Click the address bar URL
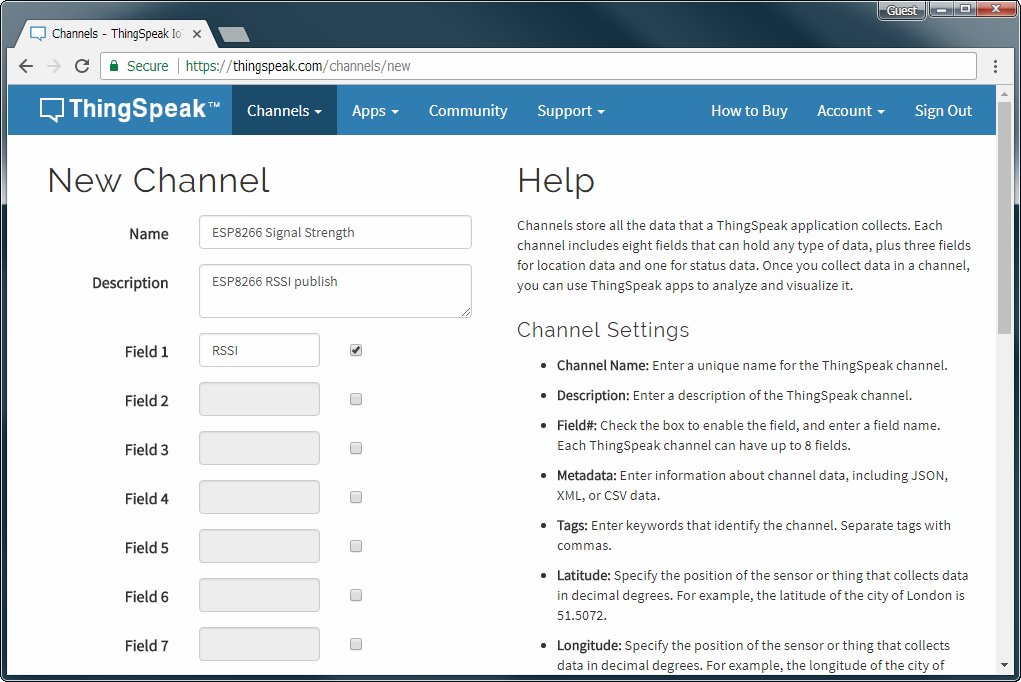 click(298, 66)
